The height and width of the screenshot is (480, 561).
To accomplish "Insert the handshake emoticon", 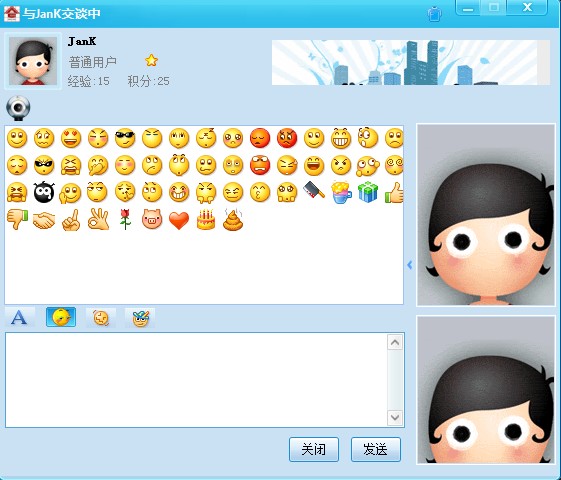I will [44, 220].
